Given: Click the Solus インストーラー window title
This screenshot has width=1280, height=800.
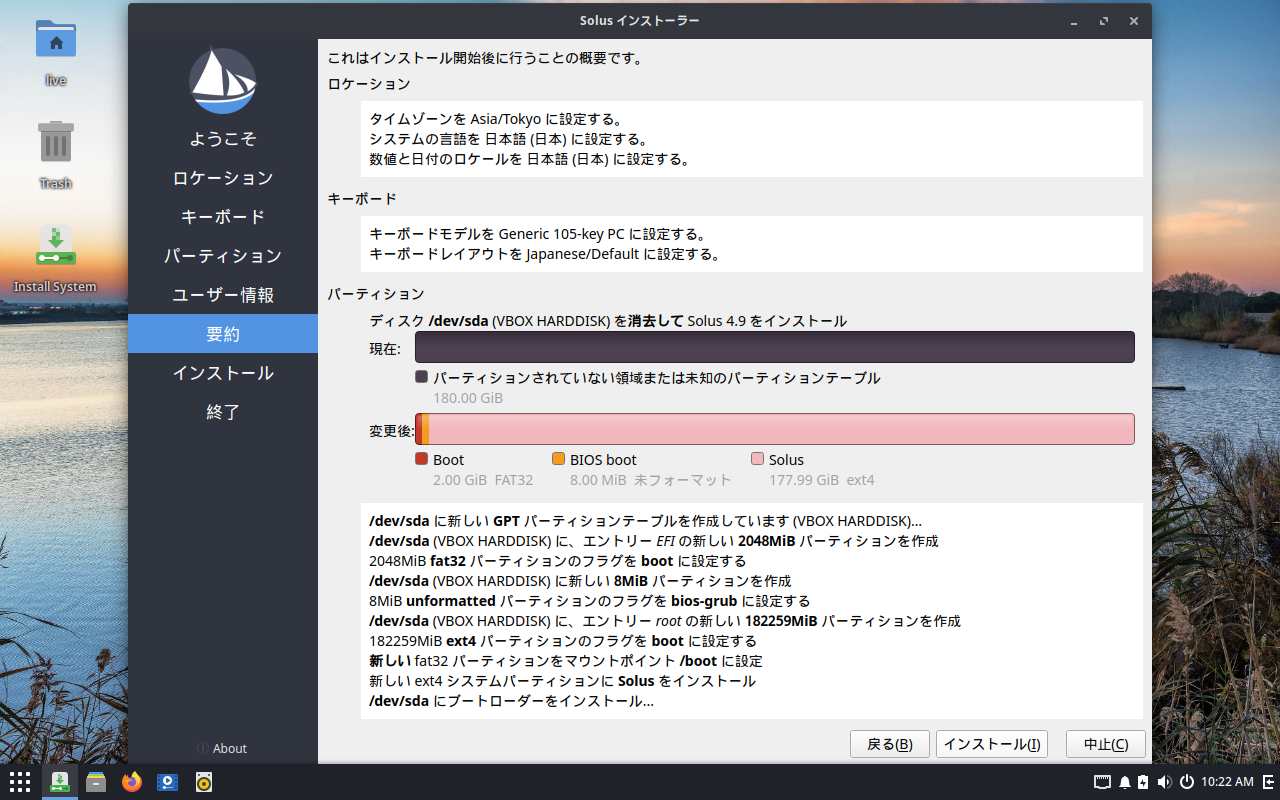Looking at the screenshot, I should (640, 20).
